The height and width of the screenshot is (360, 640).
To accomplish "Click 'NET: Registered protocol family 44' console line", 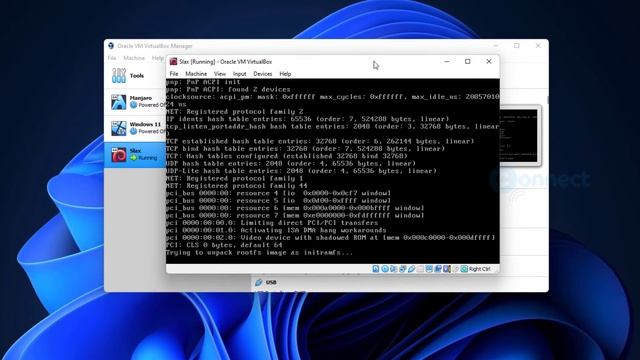I will point(237,186).
